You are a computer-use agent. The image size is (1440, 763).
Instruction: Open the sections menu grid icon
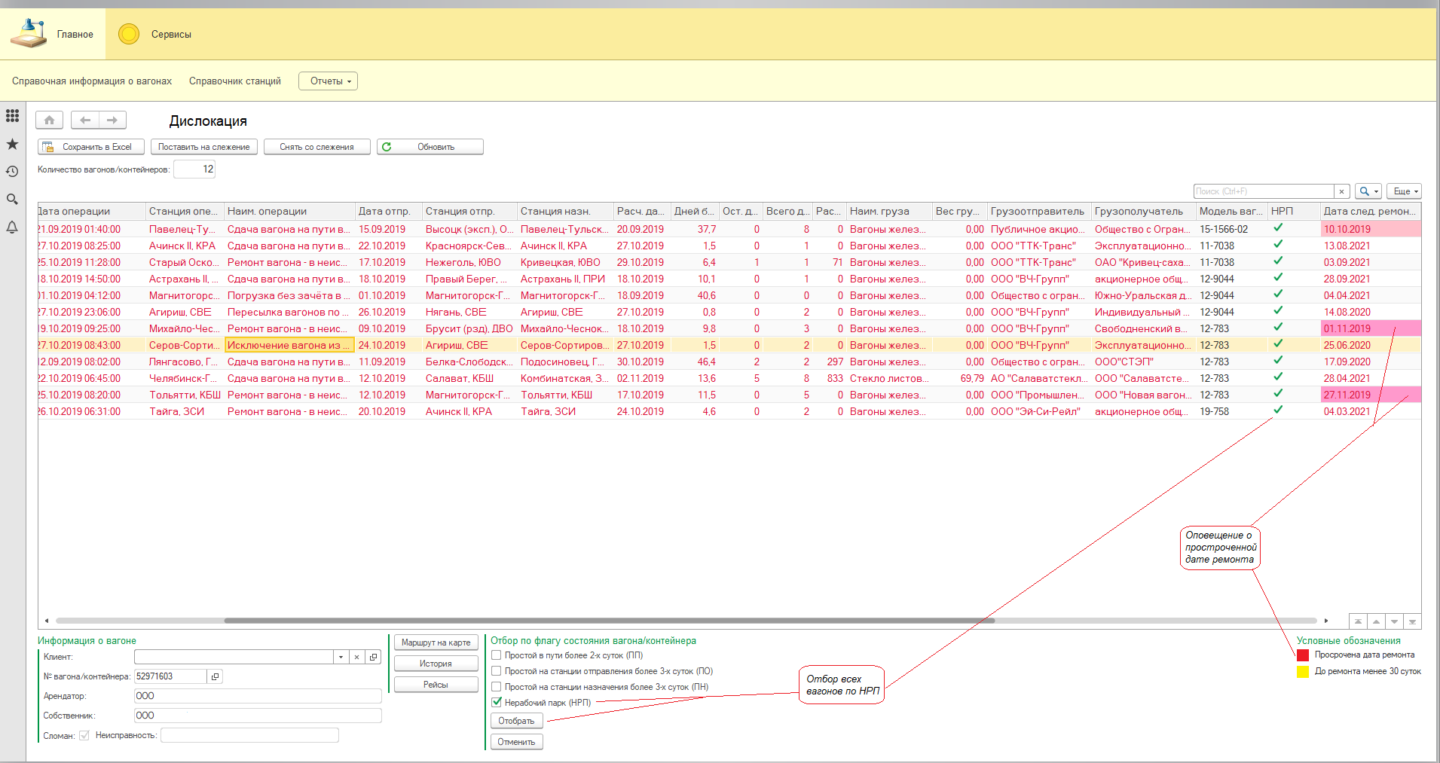point(12,116)
